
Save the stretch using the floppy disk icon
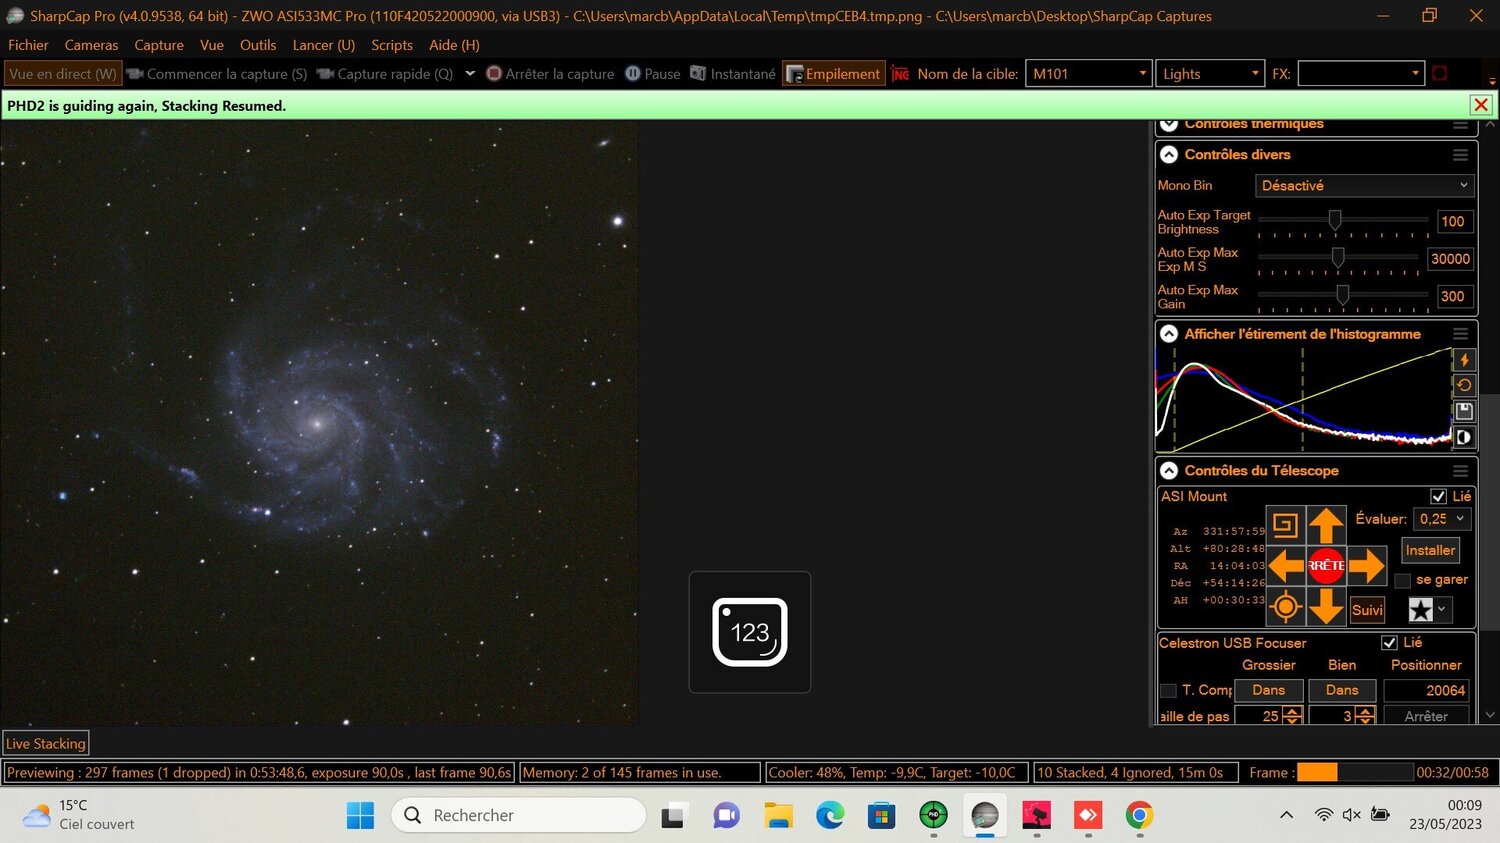[x=1464, y=411]
